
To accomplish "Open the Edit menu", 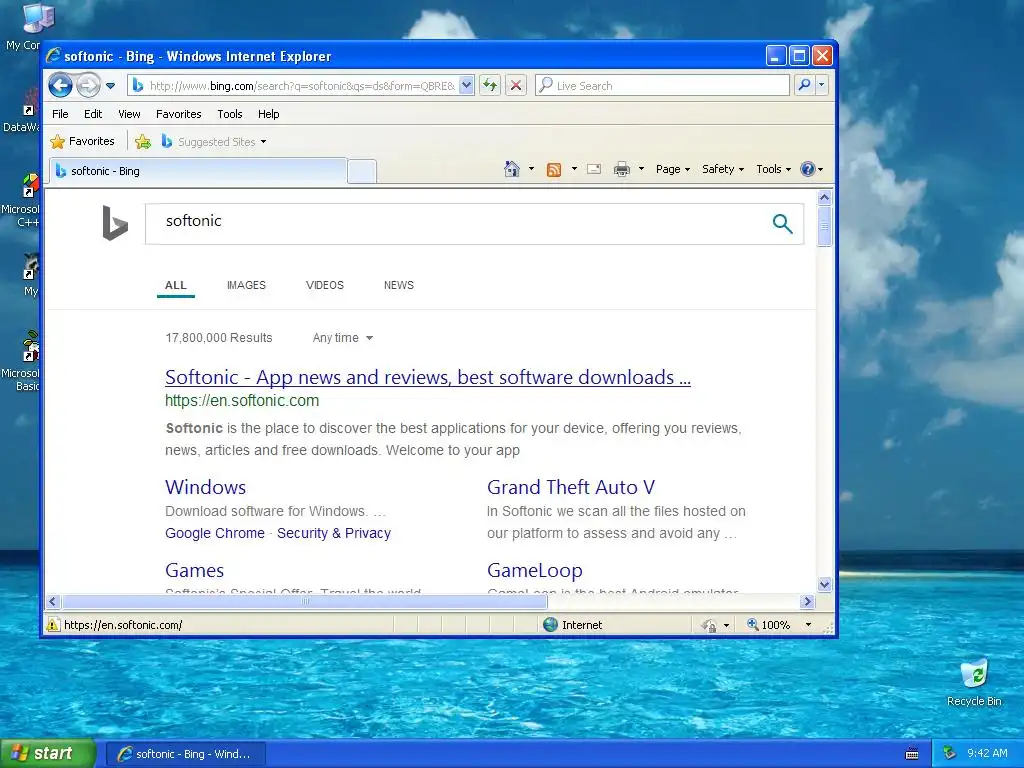I will click(93, 114).
